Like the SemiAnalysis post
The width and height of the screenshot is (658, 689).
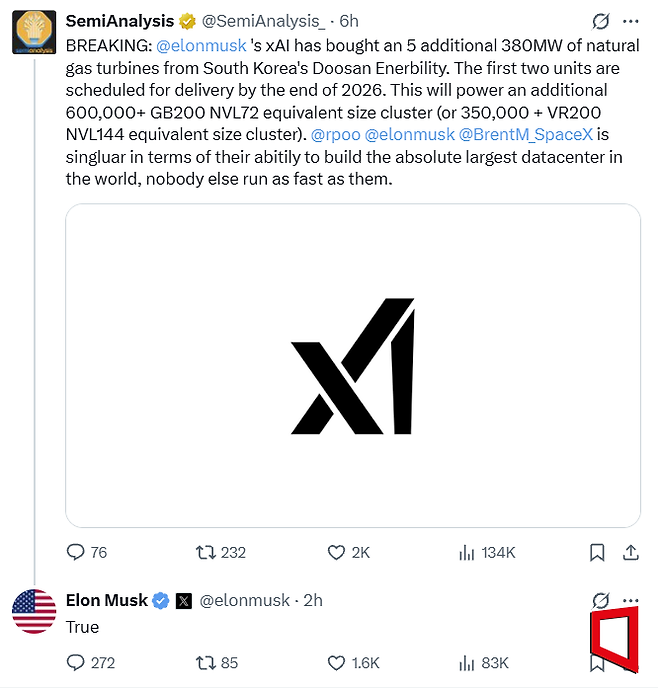[x=337, y=552]
